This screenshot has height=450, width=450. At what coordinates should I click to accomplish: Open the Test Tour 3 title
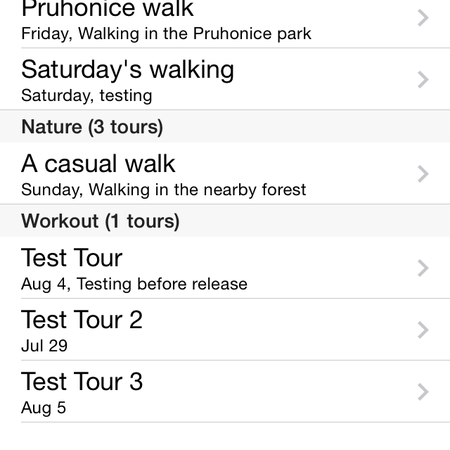click(x=82, y=382)
